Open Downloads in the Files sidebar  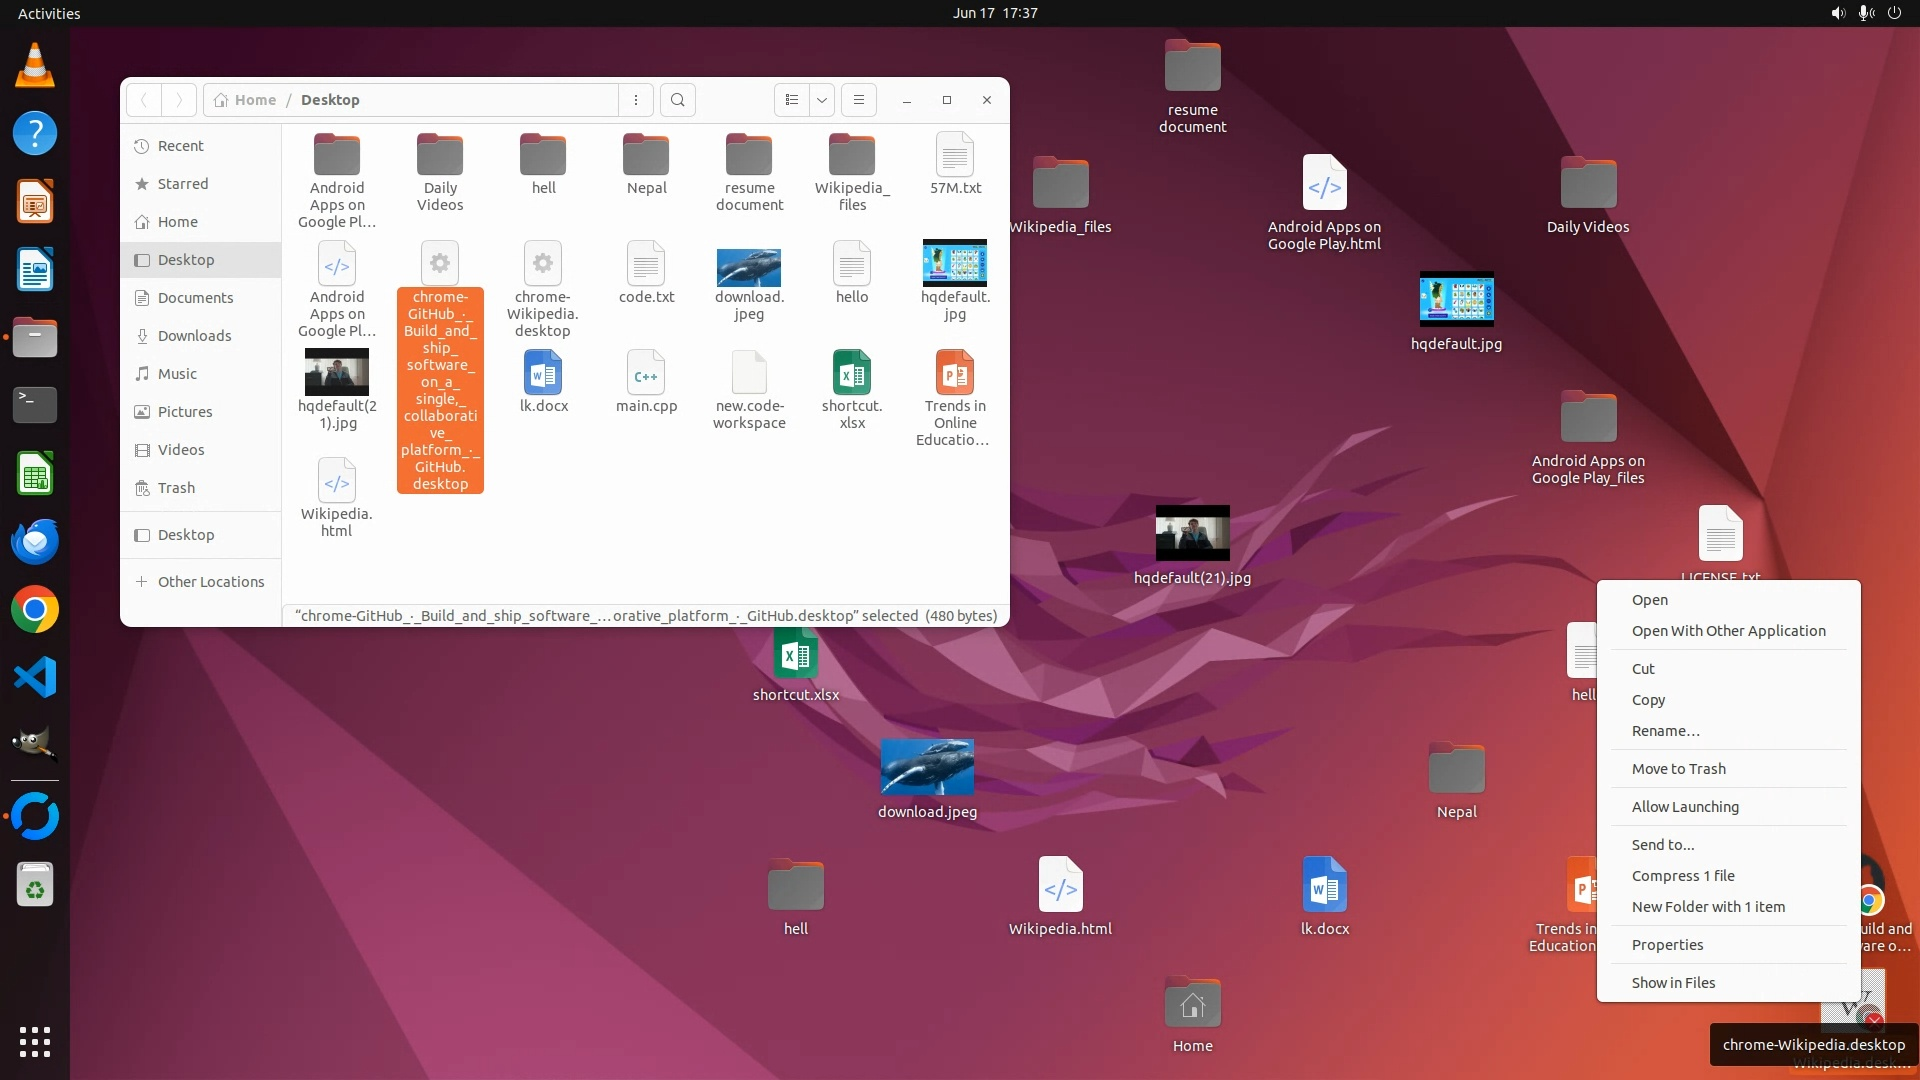194,336
